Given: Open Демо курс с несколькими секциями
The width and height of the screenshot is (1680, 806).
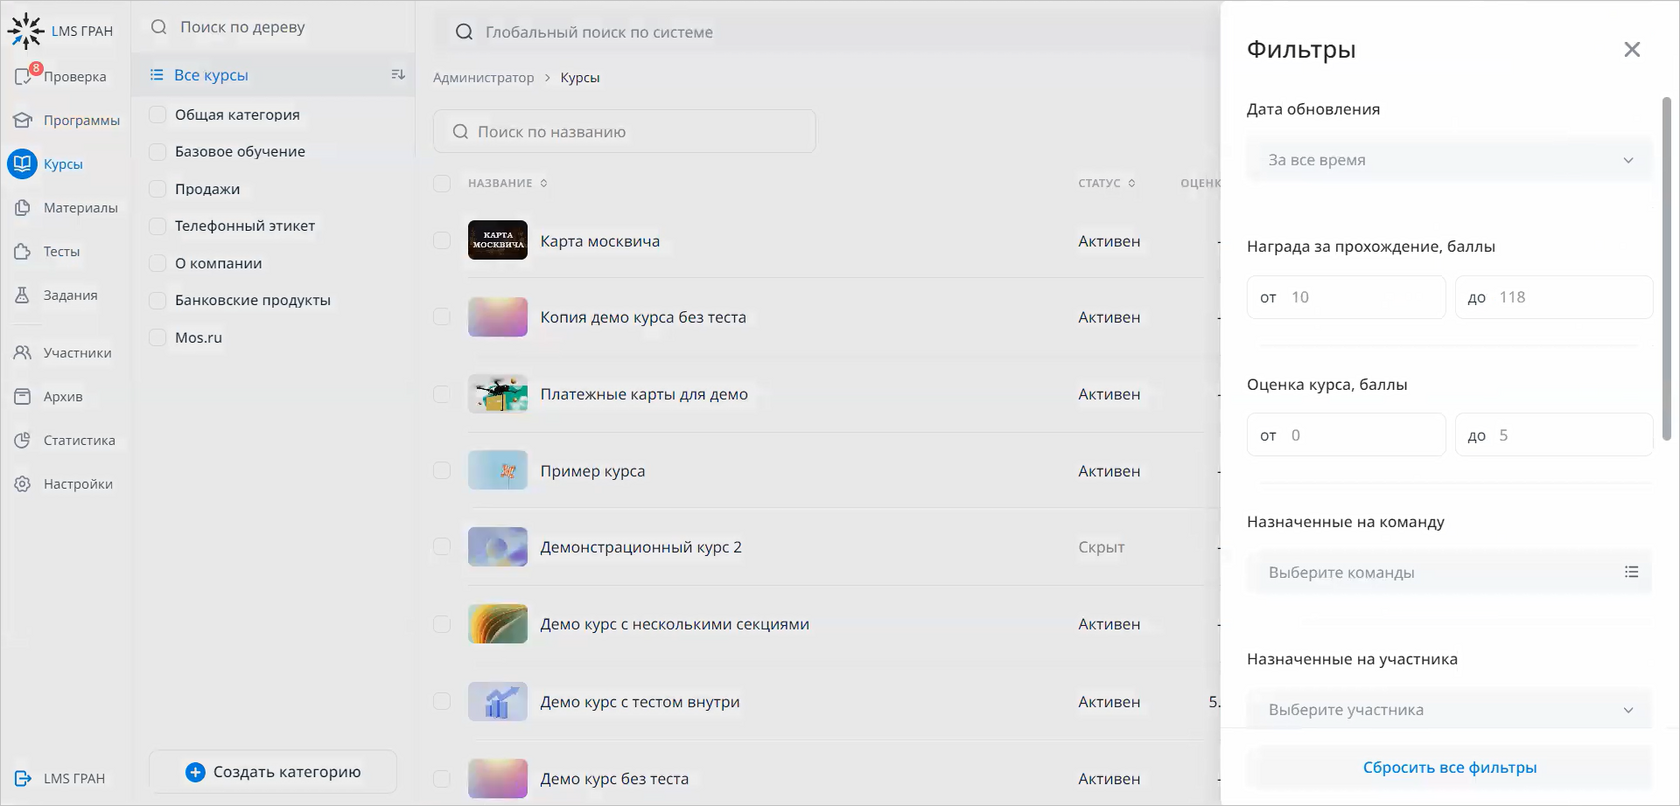Looking at the screenshot, I should click(675, 624).
